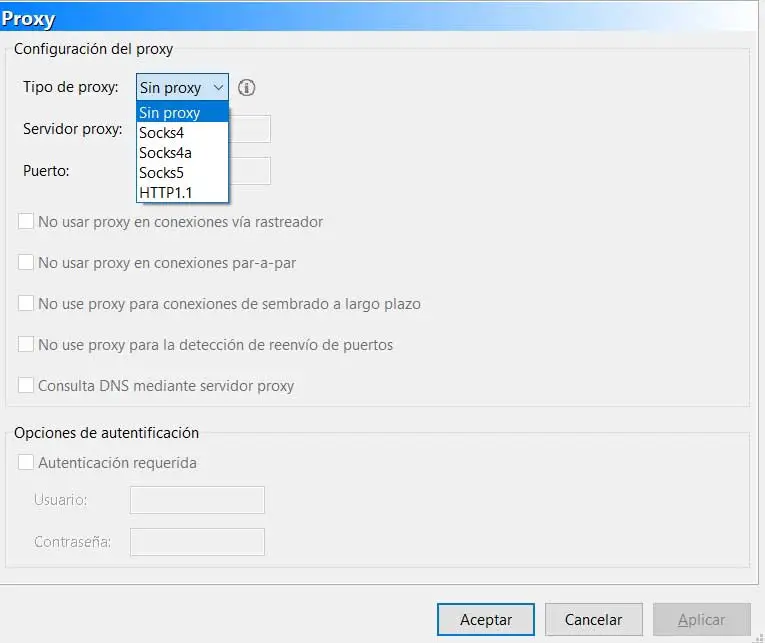
Task: Click the Puerto input field
Action: tap(249, 171)
